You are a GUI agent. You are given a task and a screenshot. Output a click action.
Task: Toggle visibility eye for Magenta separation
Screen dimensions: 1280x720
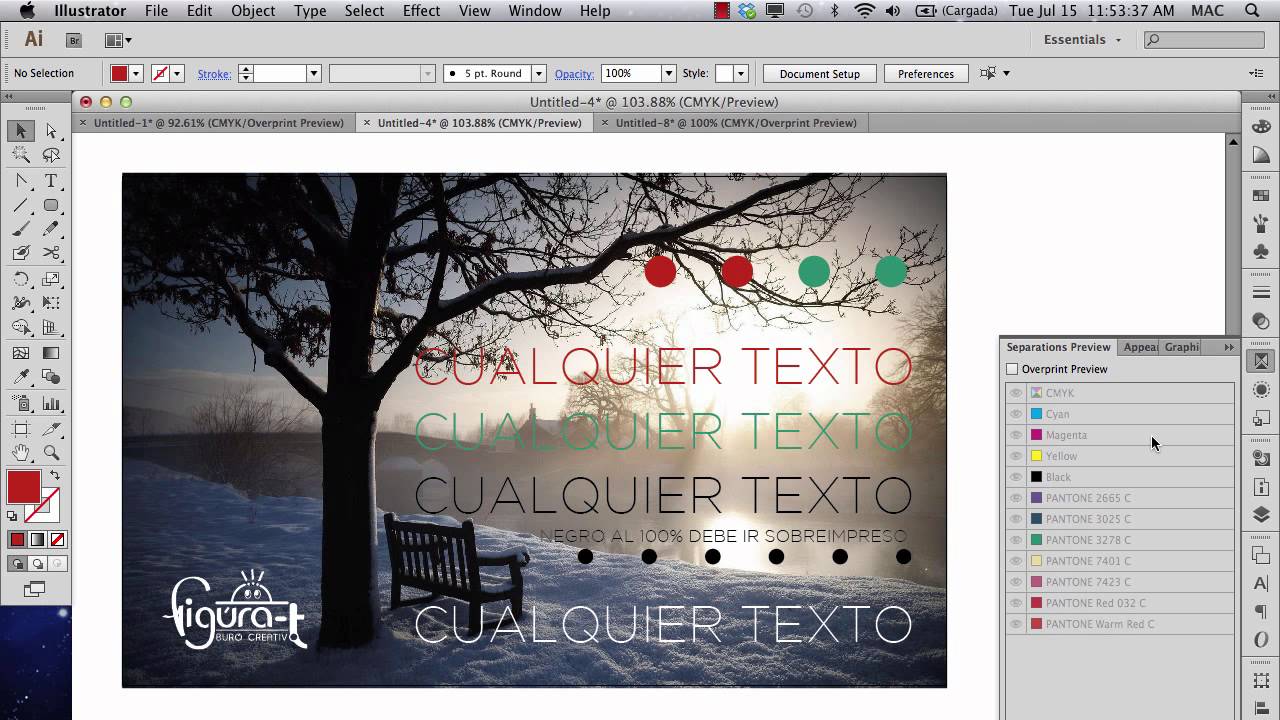1016,435
